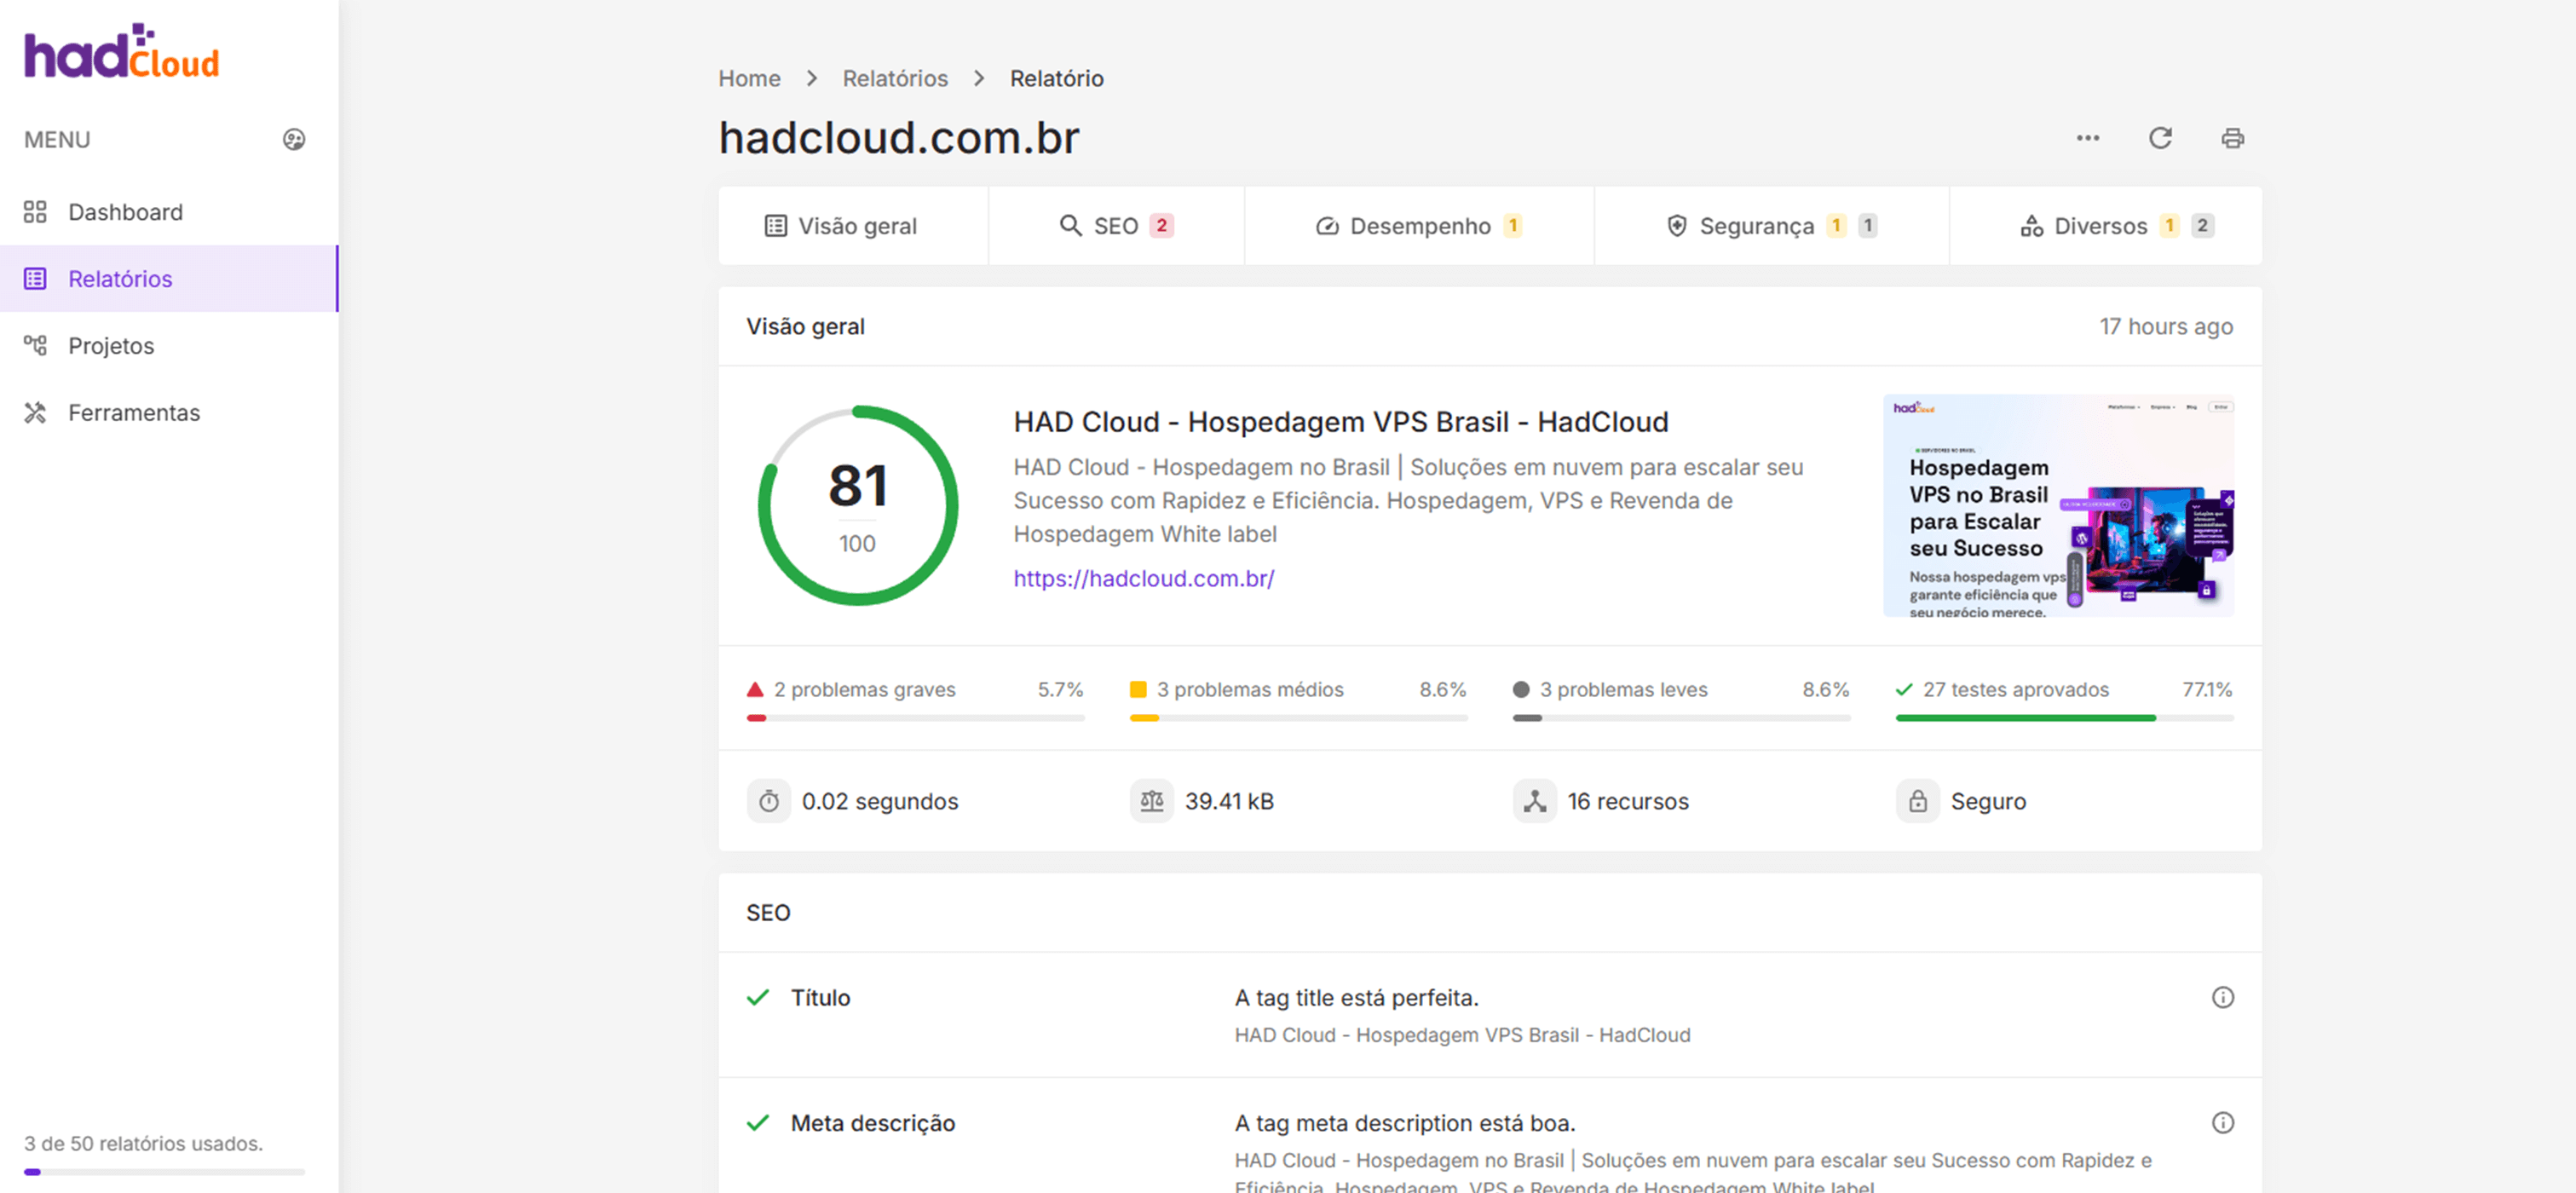Open the three-dots more options menu

click(2087, 138)
